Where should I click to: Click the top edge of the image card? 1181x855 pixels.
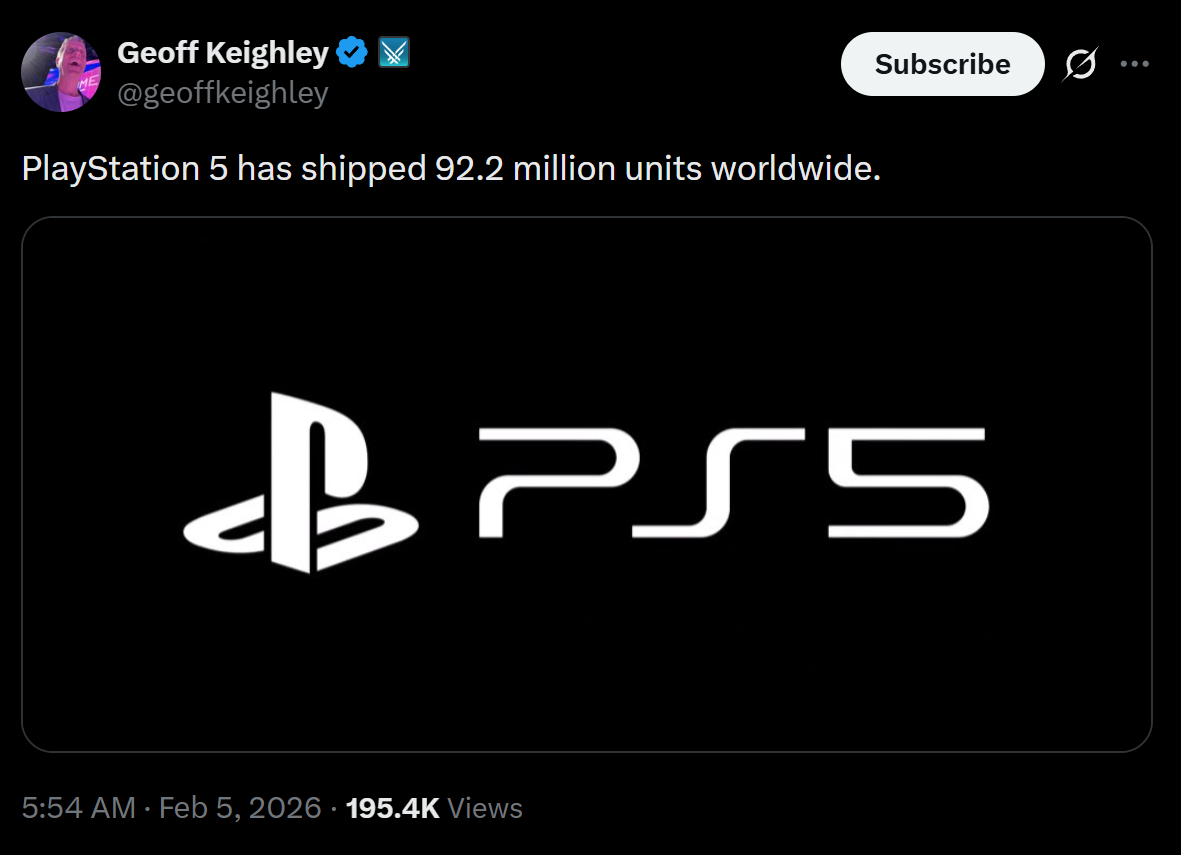coord(587,218)
